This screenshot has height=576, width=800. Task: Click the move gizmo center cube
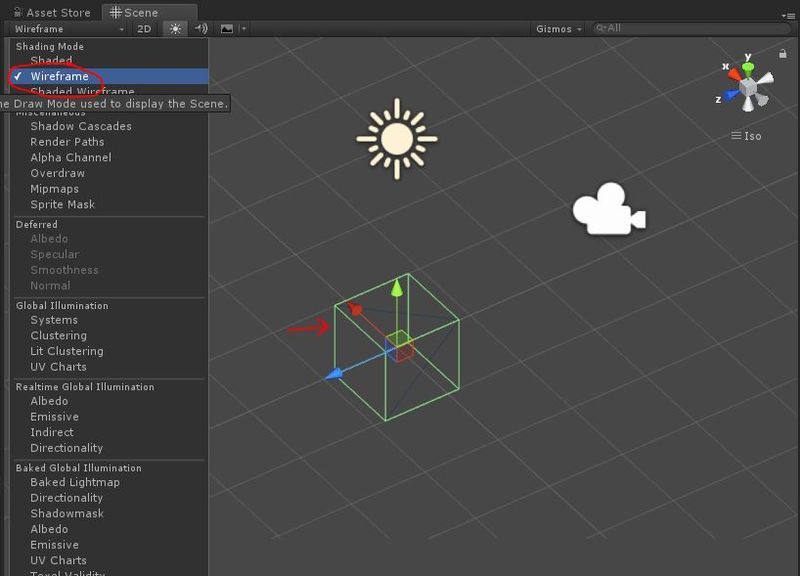click(399, 346)
